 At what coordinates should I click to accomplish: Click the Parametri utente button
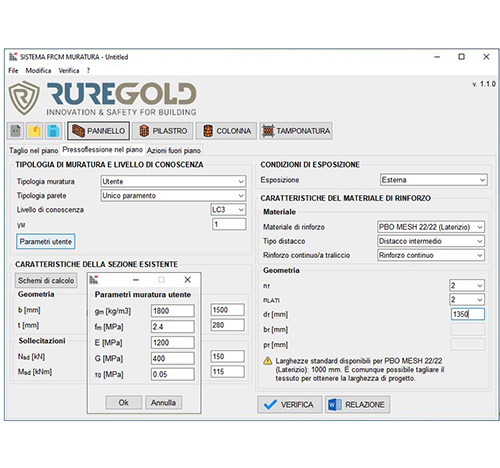coord(46,242)
